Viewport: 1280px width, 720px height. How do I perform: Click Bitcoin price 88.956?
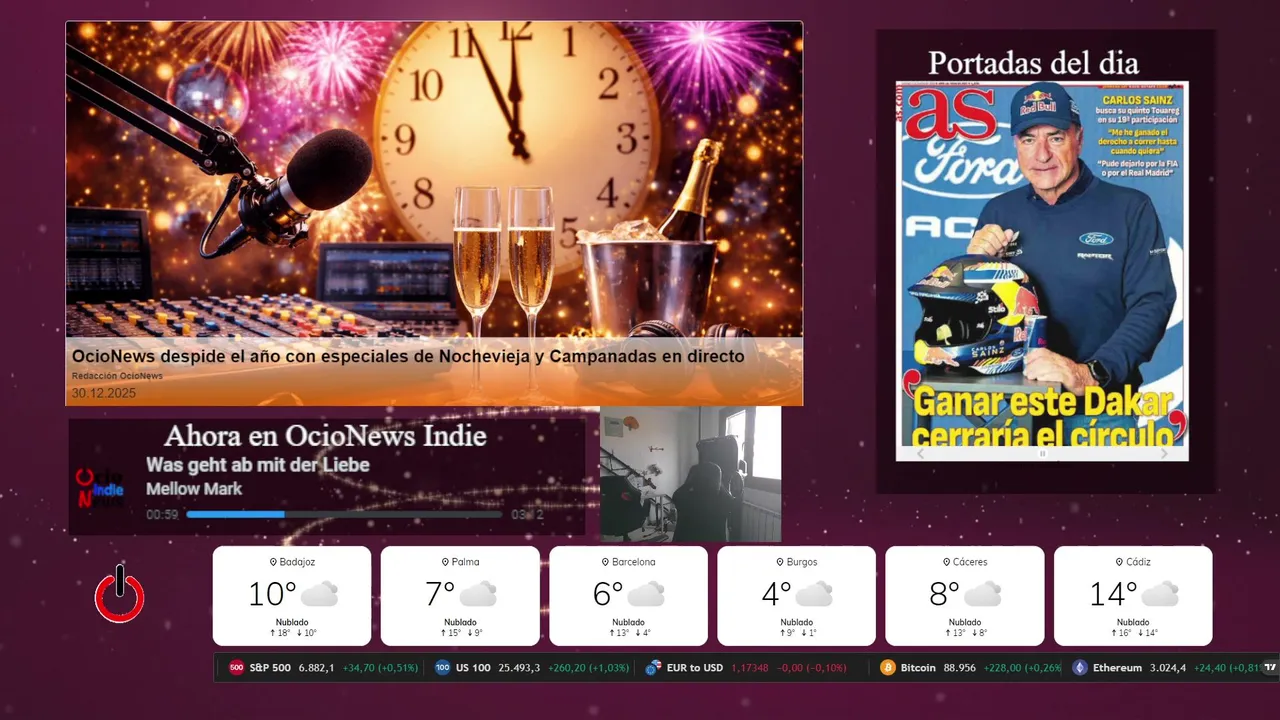[960, 668]
